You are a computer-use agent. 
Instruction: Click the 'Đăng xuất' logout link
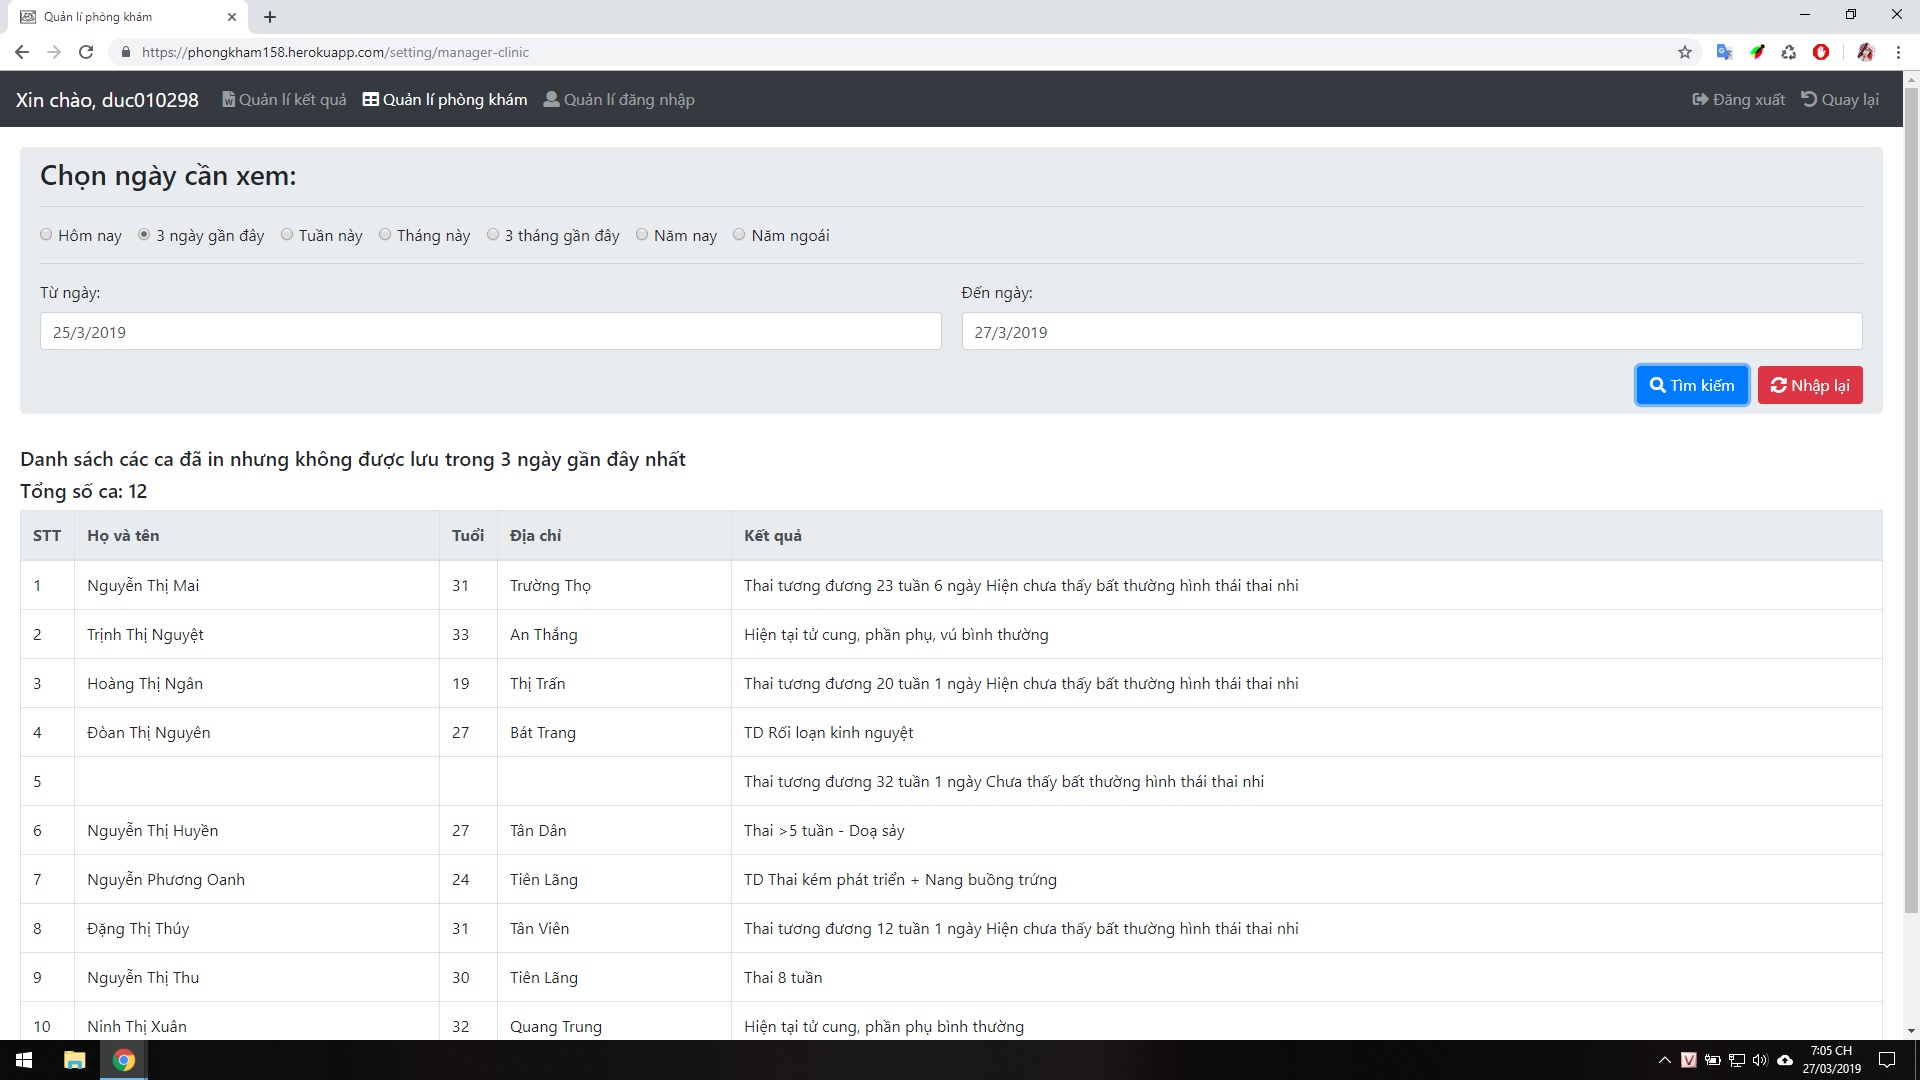point(1738,100)
